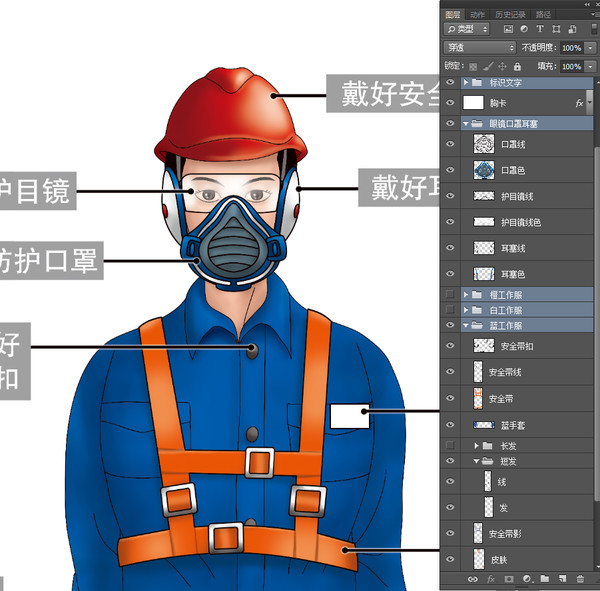The height and width of the screenshot is (591, 600).
Task: Filter for type layers (T icon)
Action: click(x=540, y=29)
